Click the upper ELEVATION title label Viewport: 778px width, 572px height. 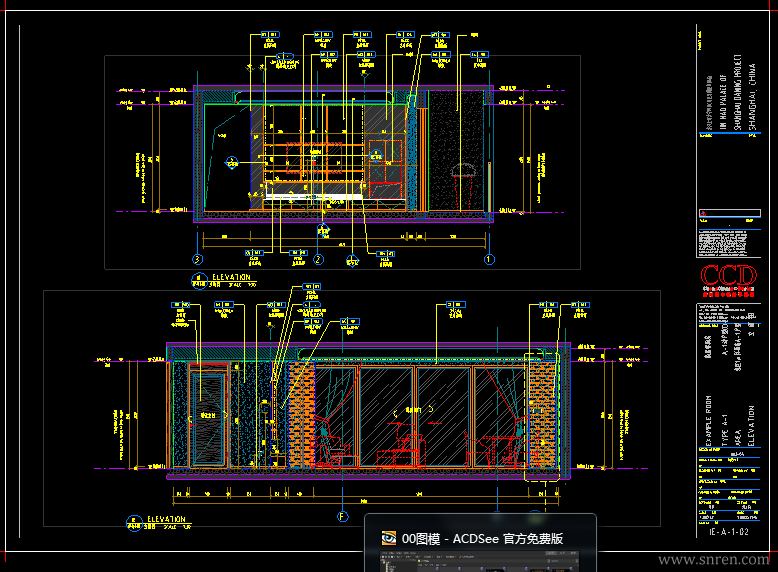231,277
